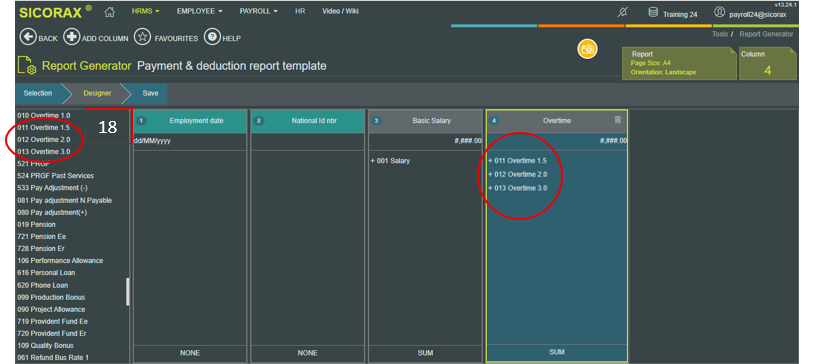Click + 013 Overtime 3.0 in Overtime column
Screen dimensions: 819x364
tap(517, 189)
